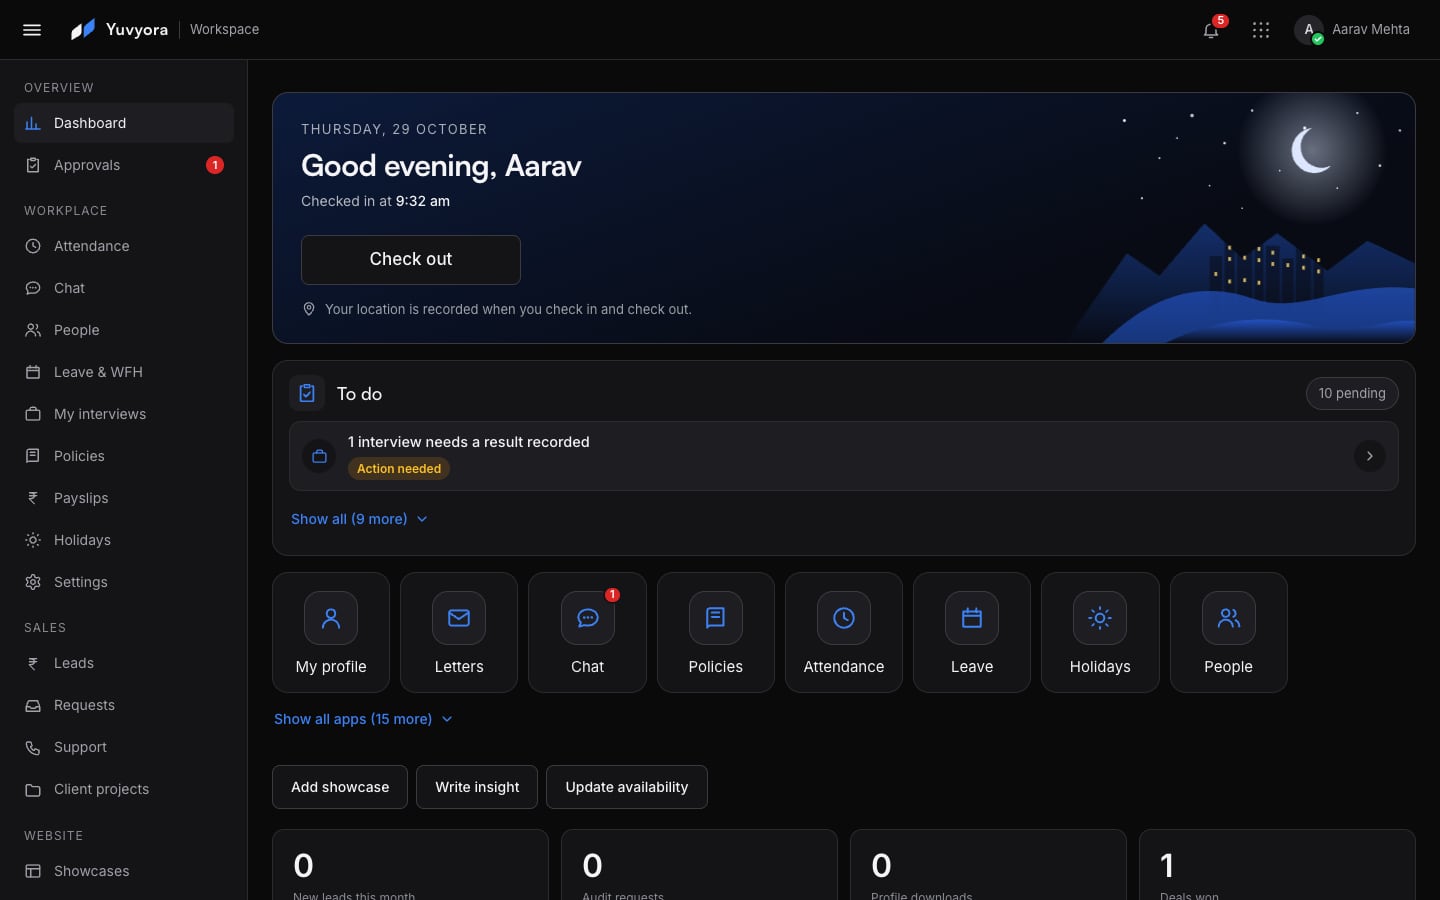Open the apps grid launcher
The width and height of the screenshot is (1440, 900).
click(x=1261, y=30)
